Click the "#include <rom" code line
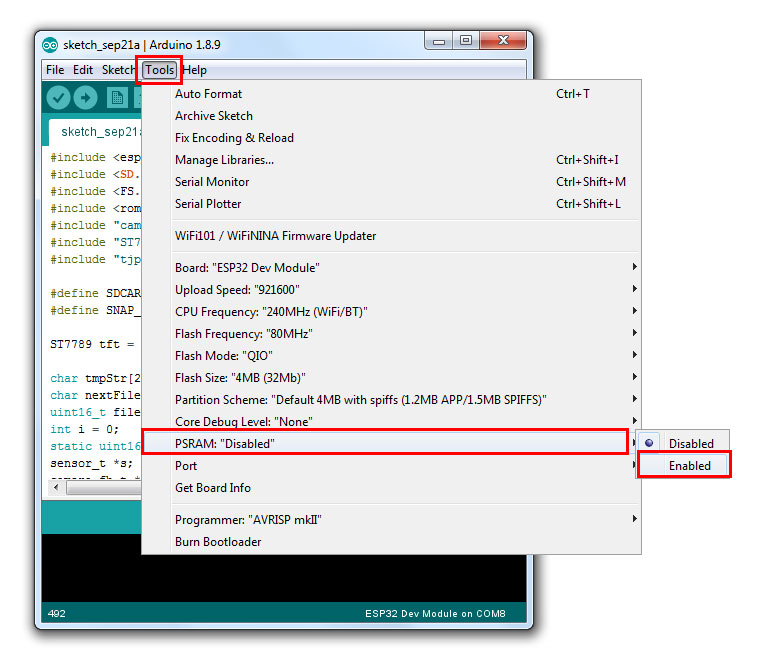Screen dimensions: 760x664 [x=95, y=208]
